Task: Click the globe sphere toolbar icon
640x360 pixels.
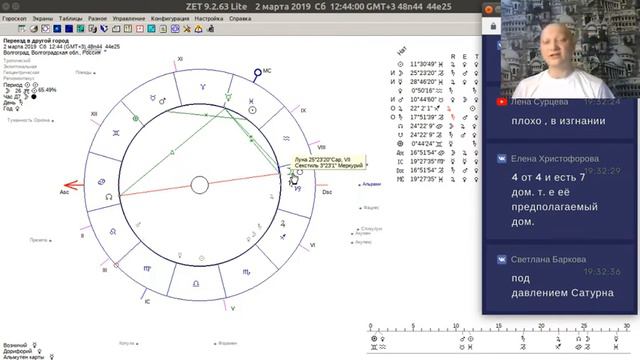Action: tap(33, 29)
